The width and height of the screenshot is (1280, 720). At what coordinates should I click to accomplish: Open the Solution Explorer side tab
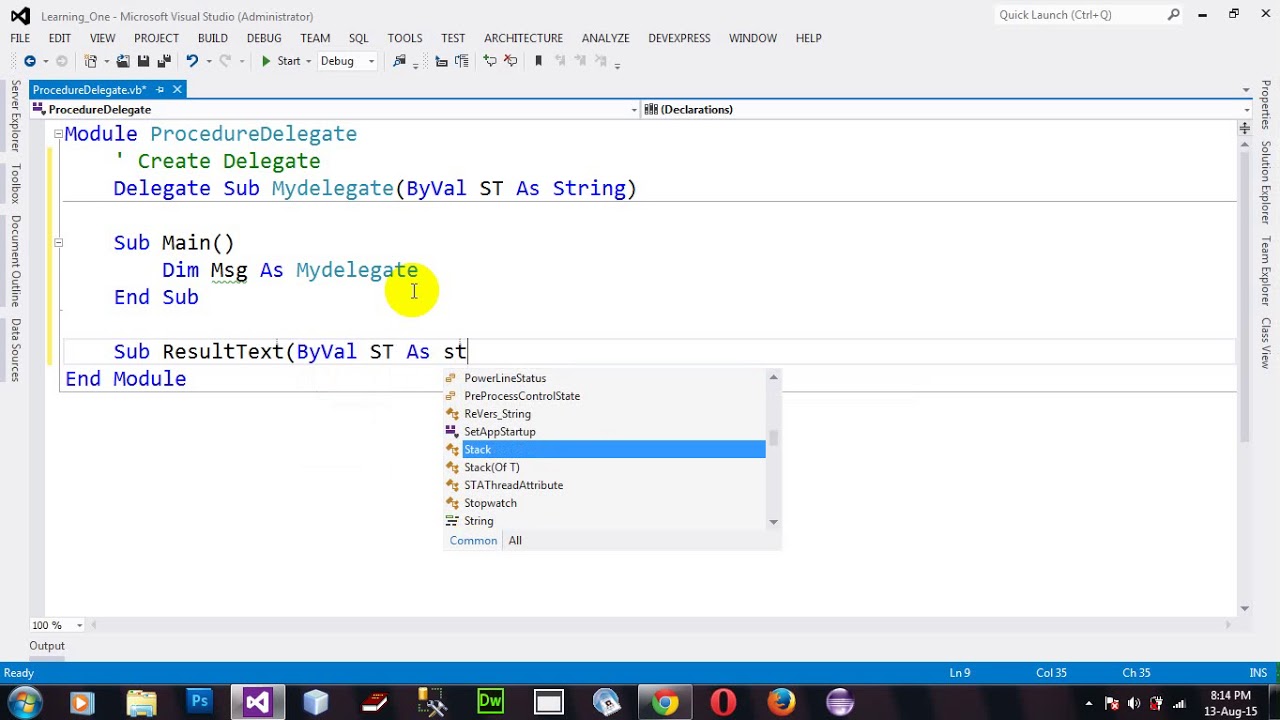coord(1265,182)
